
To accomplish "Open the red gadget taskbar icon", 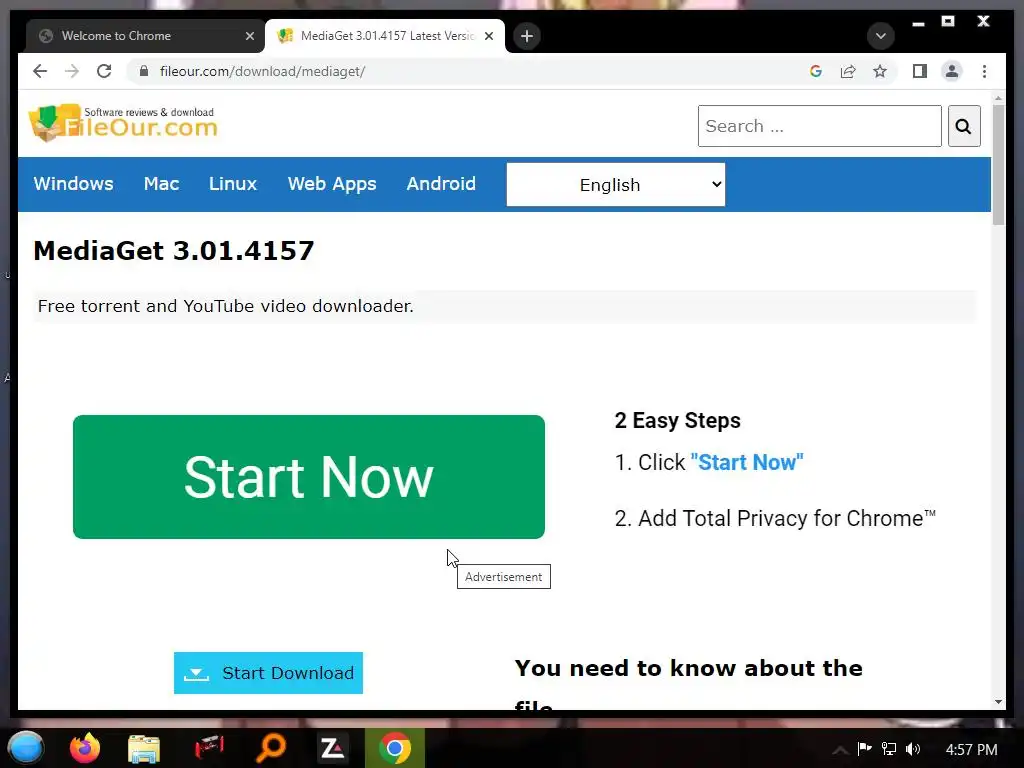I will coord(209,748).
